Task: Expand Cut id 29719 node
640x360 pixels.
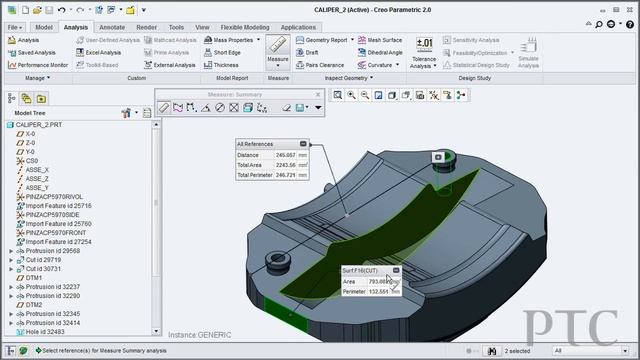Action: (x=11, y=260)
